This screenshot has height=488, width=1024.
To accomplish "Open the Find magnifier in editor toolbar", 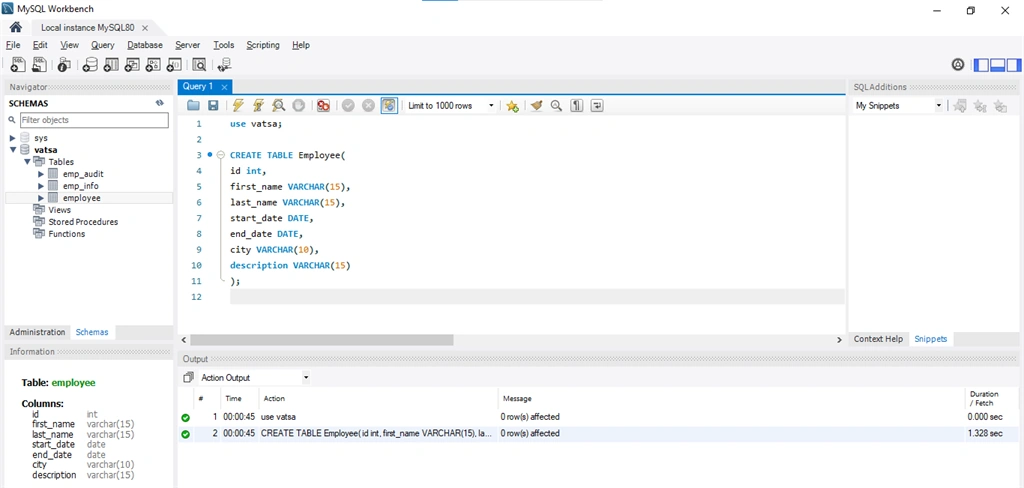I will [x=556, y=106].
